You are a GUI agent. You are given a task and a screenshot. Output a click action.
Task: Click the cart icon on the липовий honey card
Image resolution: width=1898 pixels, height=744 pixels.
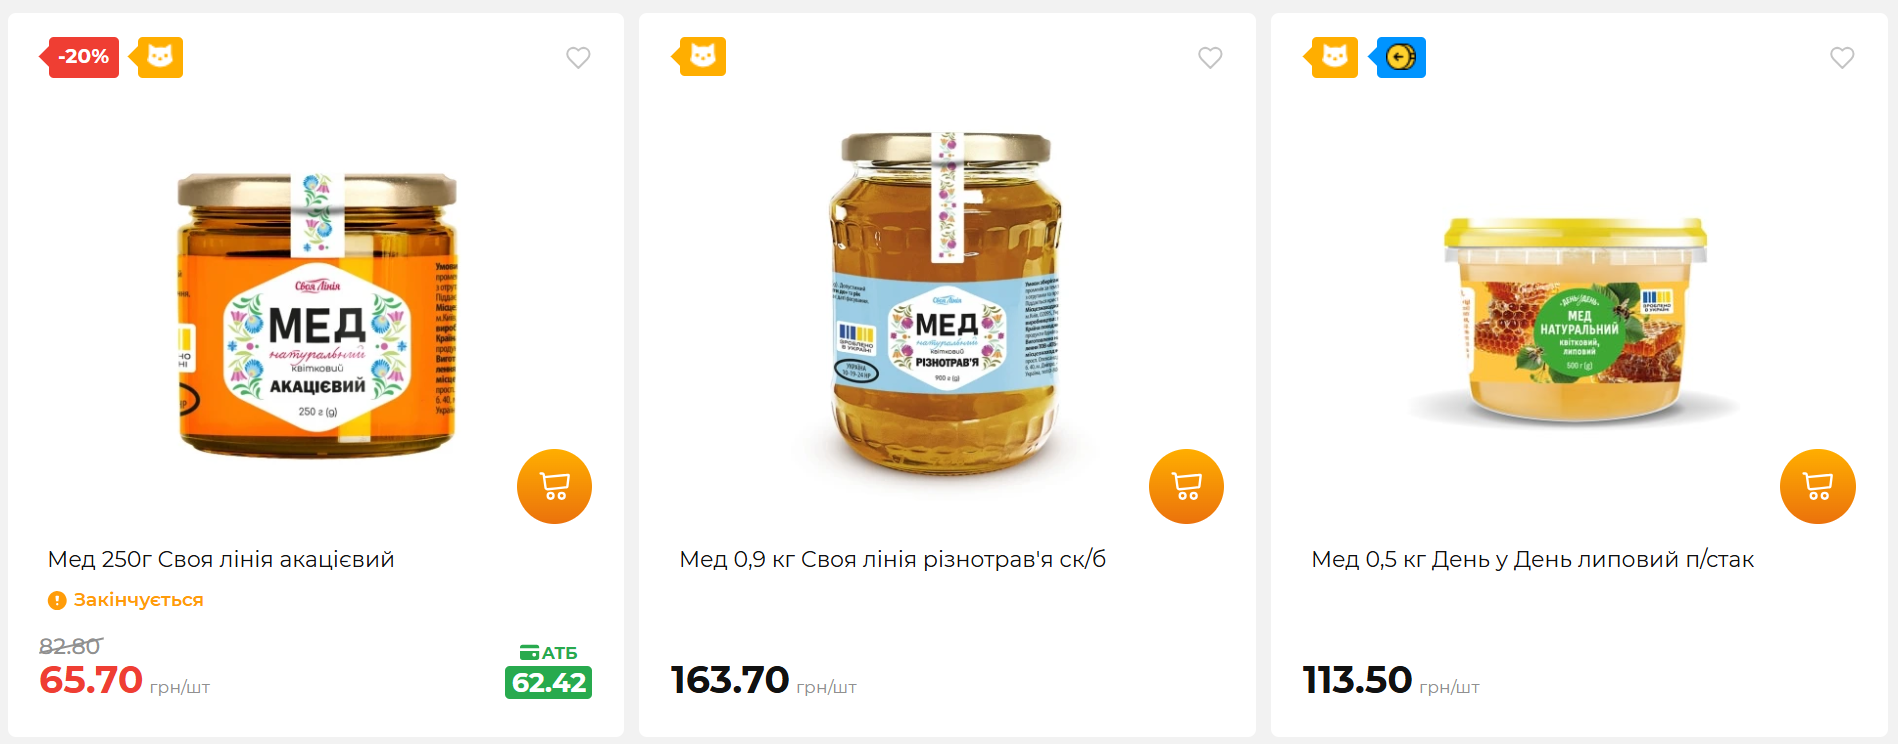pyautogui.click(x=1818, y=487)
